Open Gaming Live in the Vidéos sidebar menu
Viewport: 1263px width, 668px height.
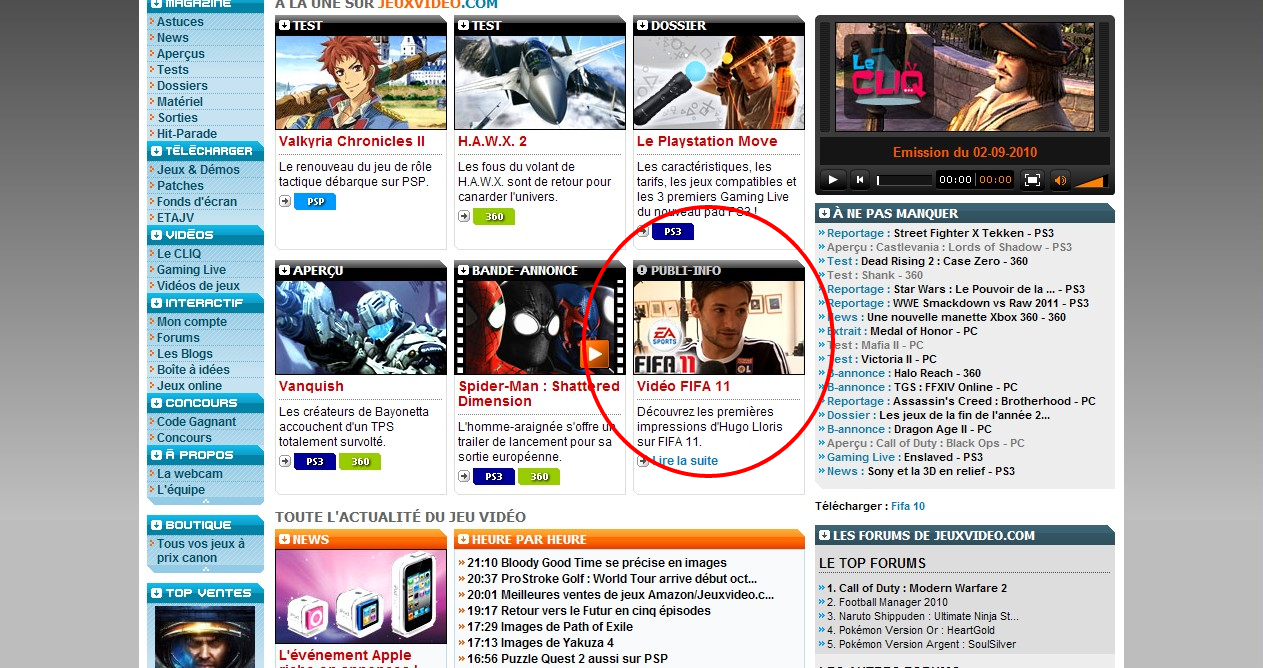pos(192,270)
